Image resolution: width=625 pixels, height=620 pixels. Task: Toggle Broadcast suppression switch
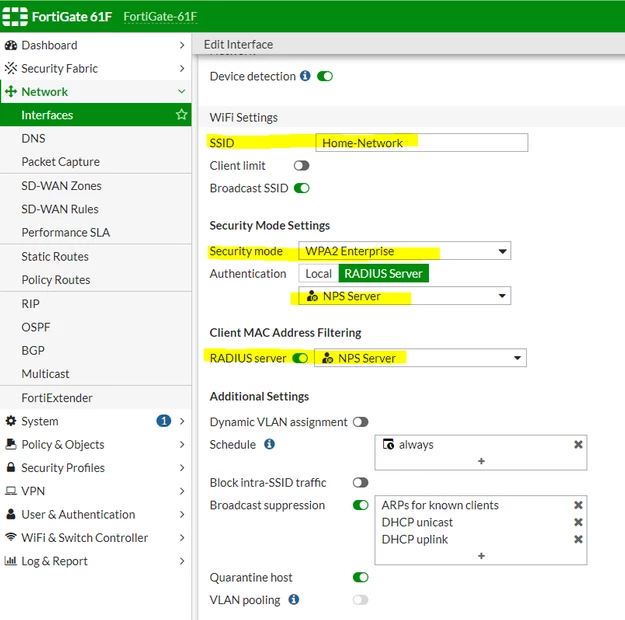click(360, 505)
